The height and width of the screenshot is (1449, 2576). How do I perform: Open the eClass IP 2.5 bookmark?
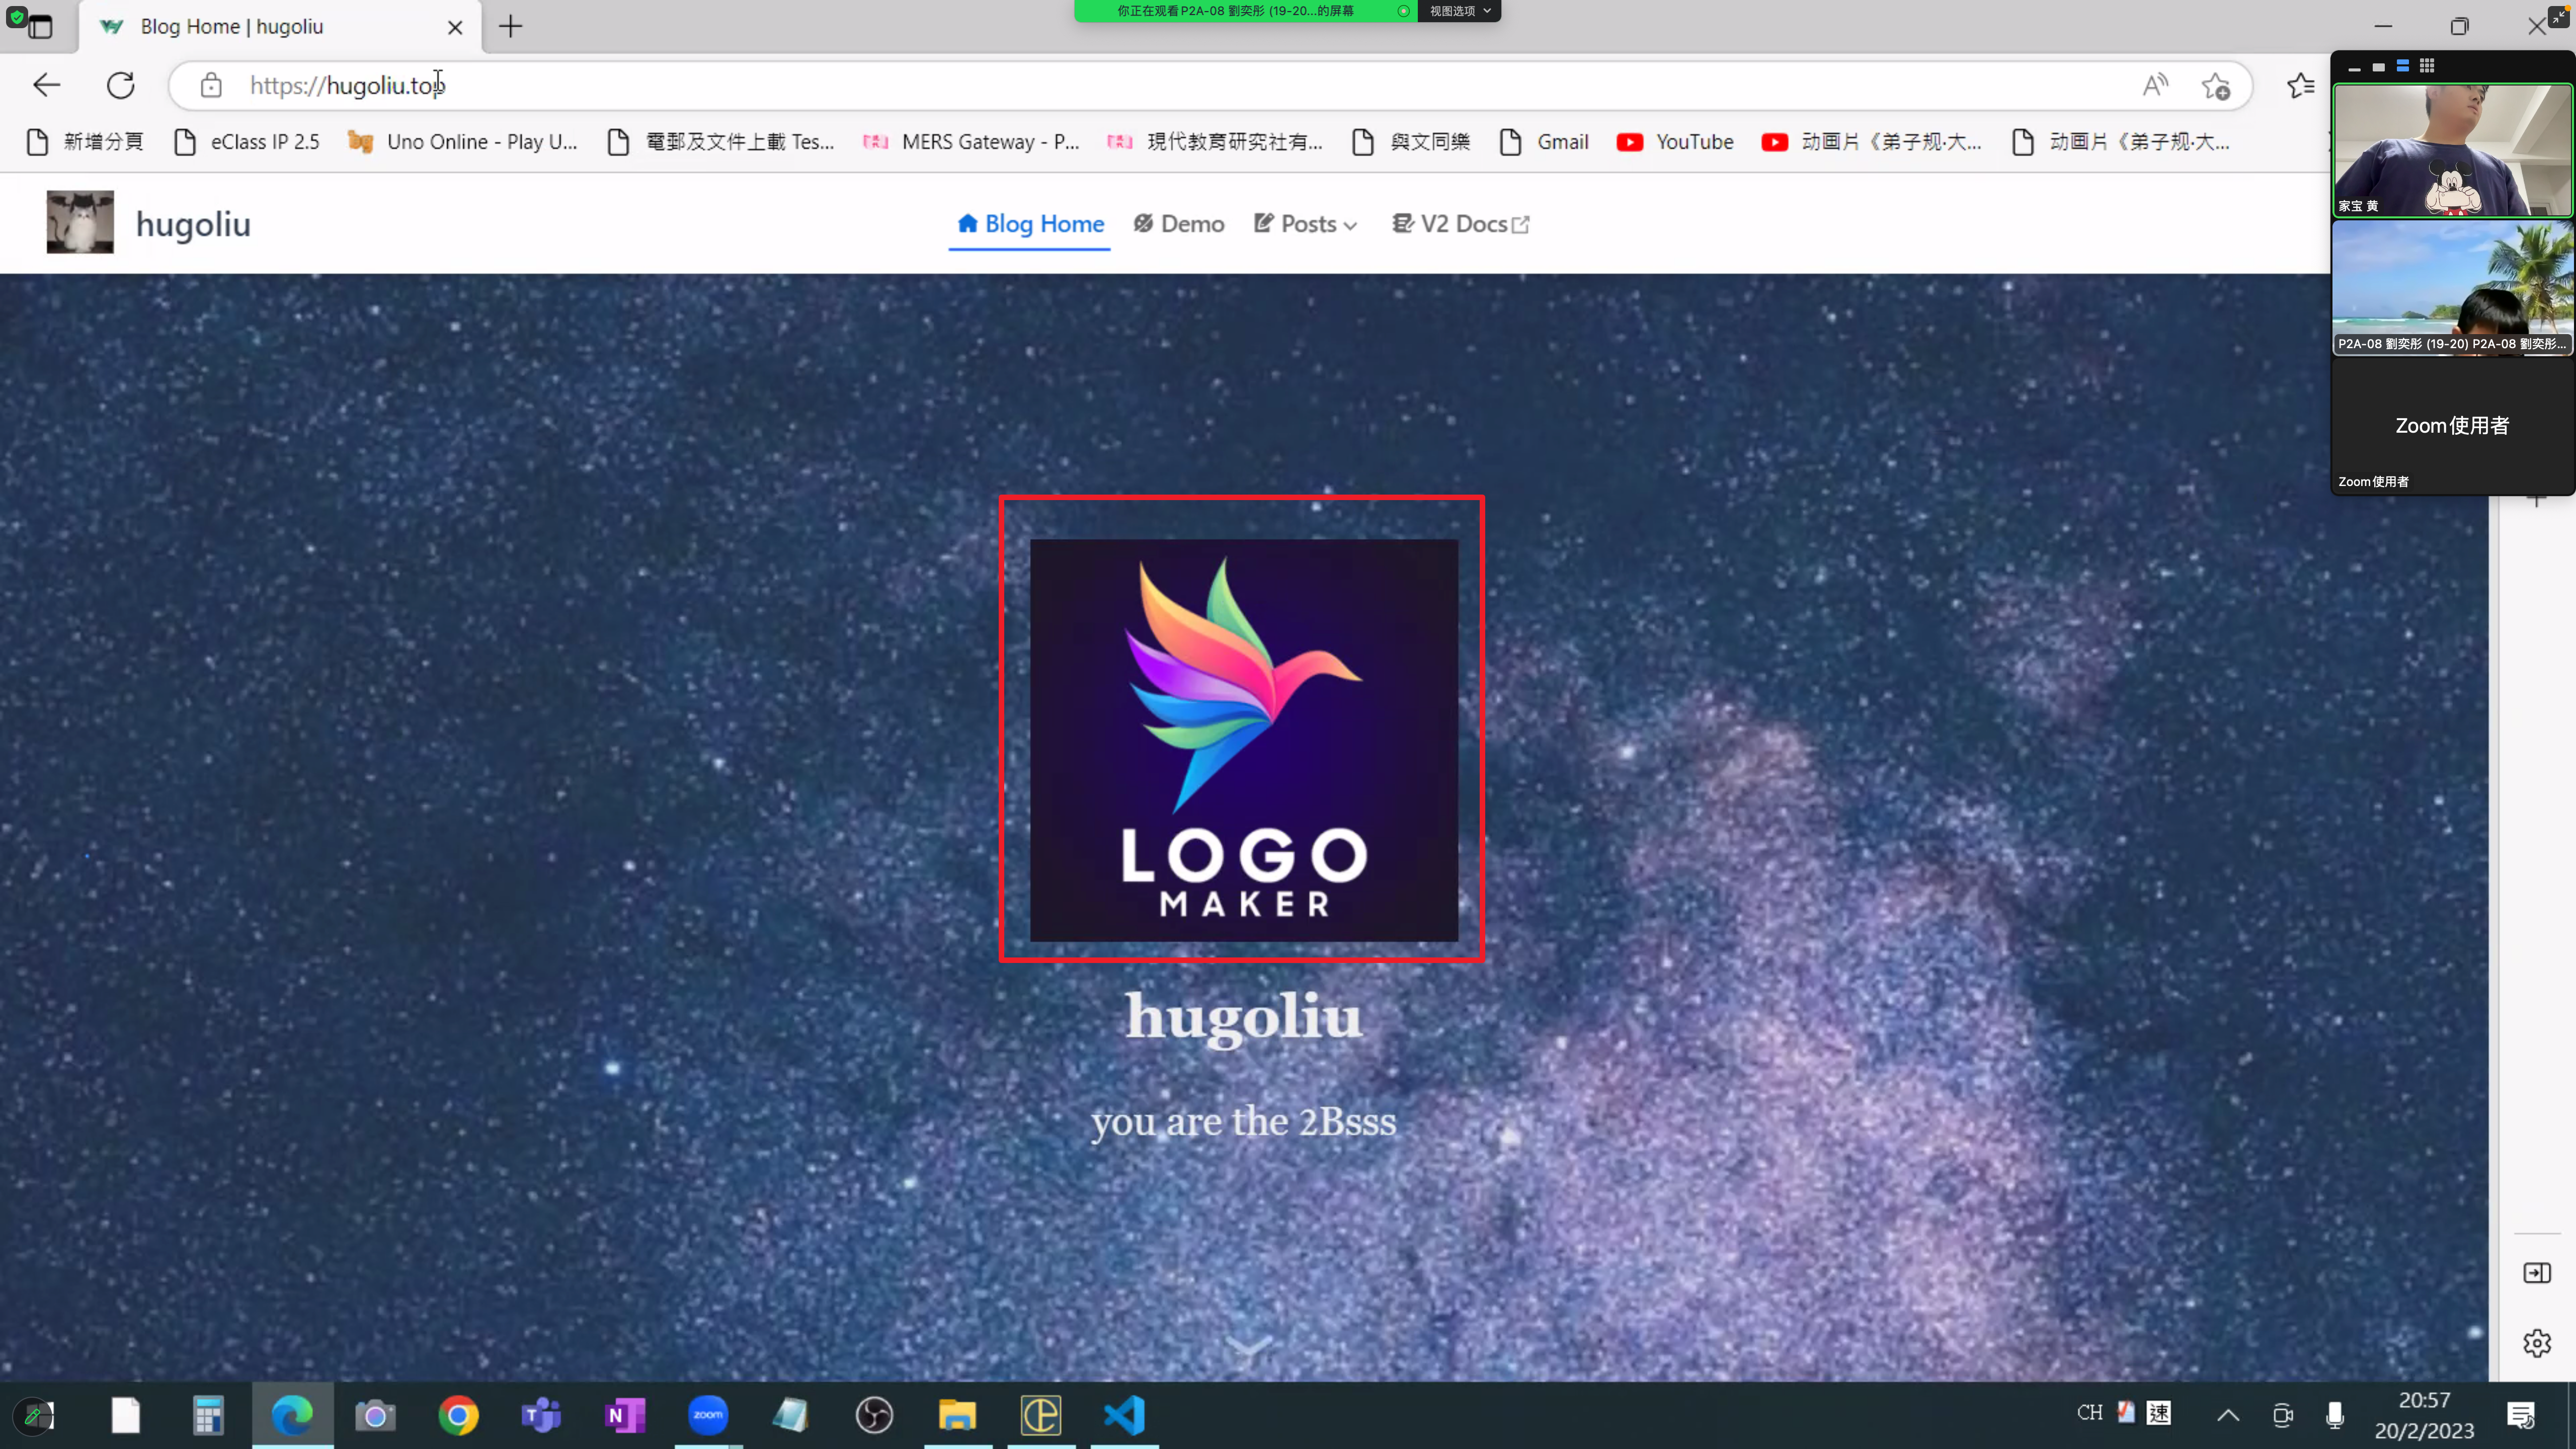247,142
